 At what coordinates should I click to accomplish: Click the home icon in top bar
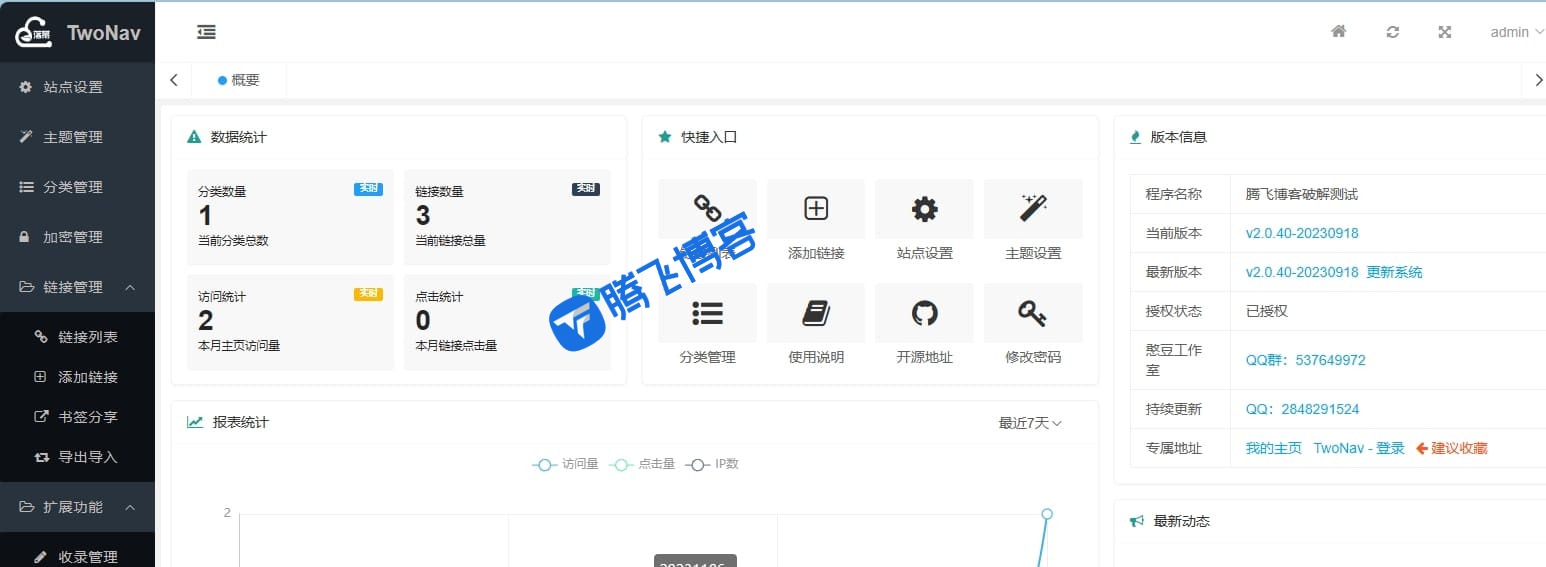click(x=1338, y=32)
